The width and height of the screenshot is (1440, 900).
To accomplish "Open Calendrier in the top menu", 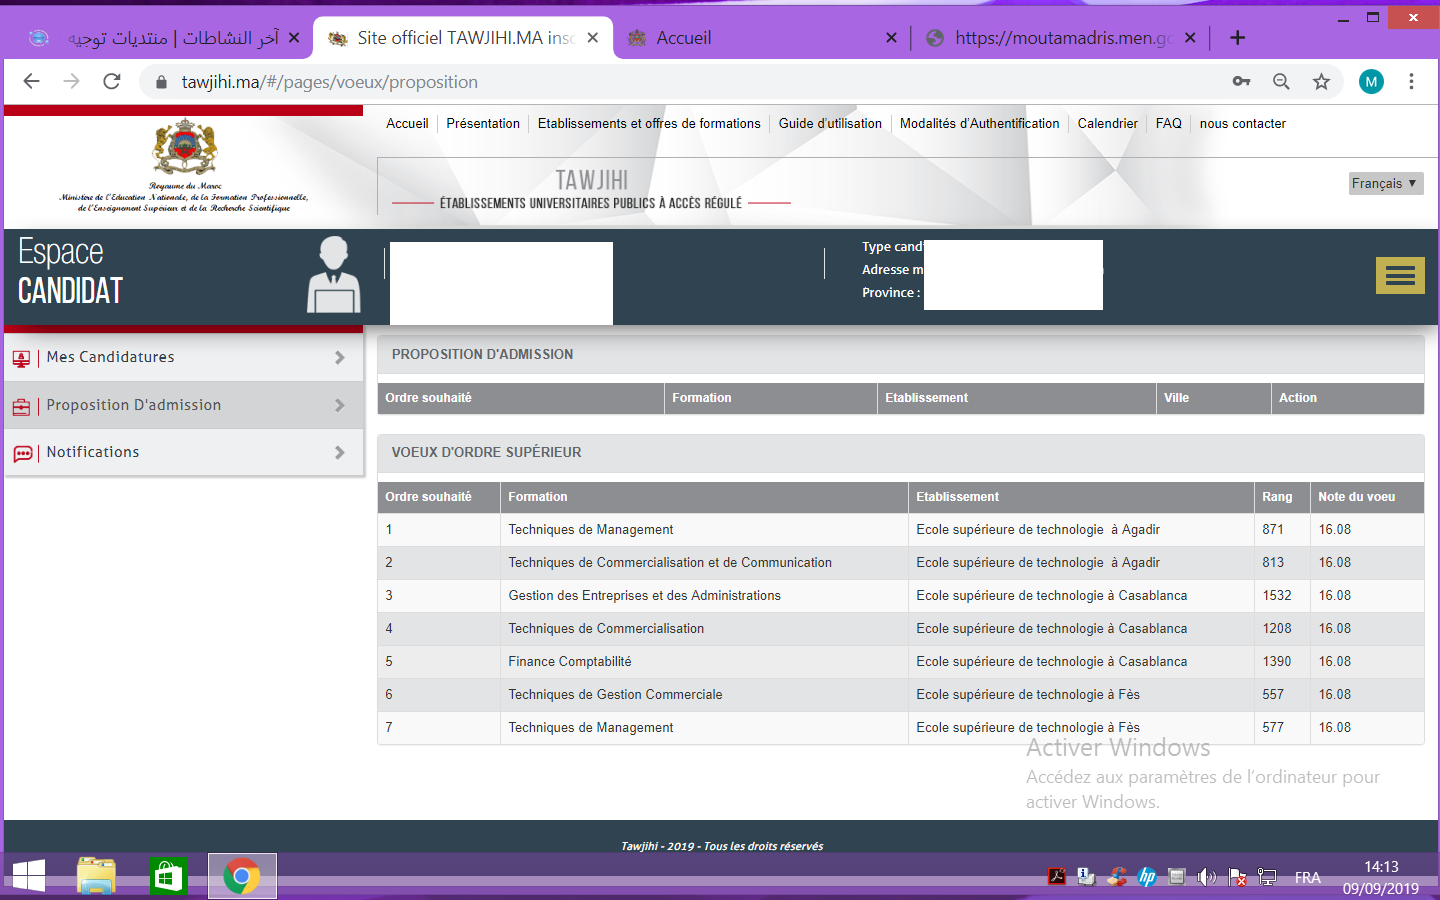I will click(x=1107, y=124).
